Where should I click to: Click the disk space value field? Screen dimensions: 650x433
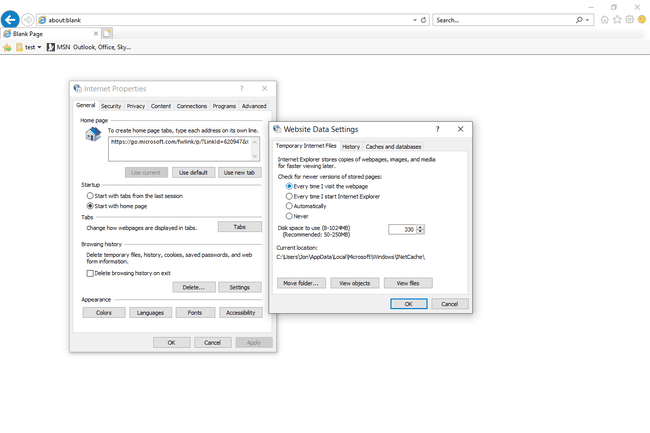[x=402, y=229]
